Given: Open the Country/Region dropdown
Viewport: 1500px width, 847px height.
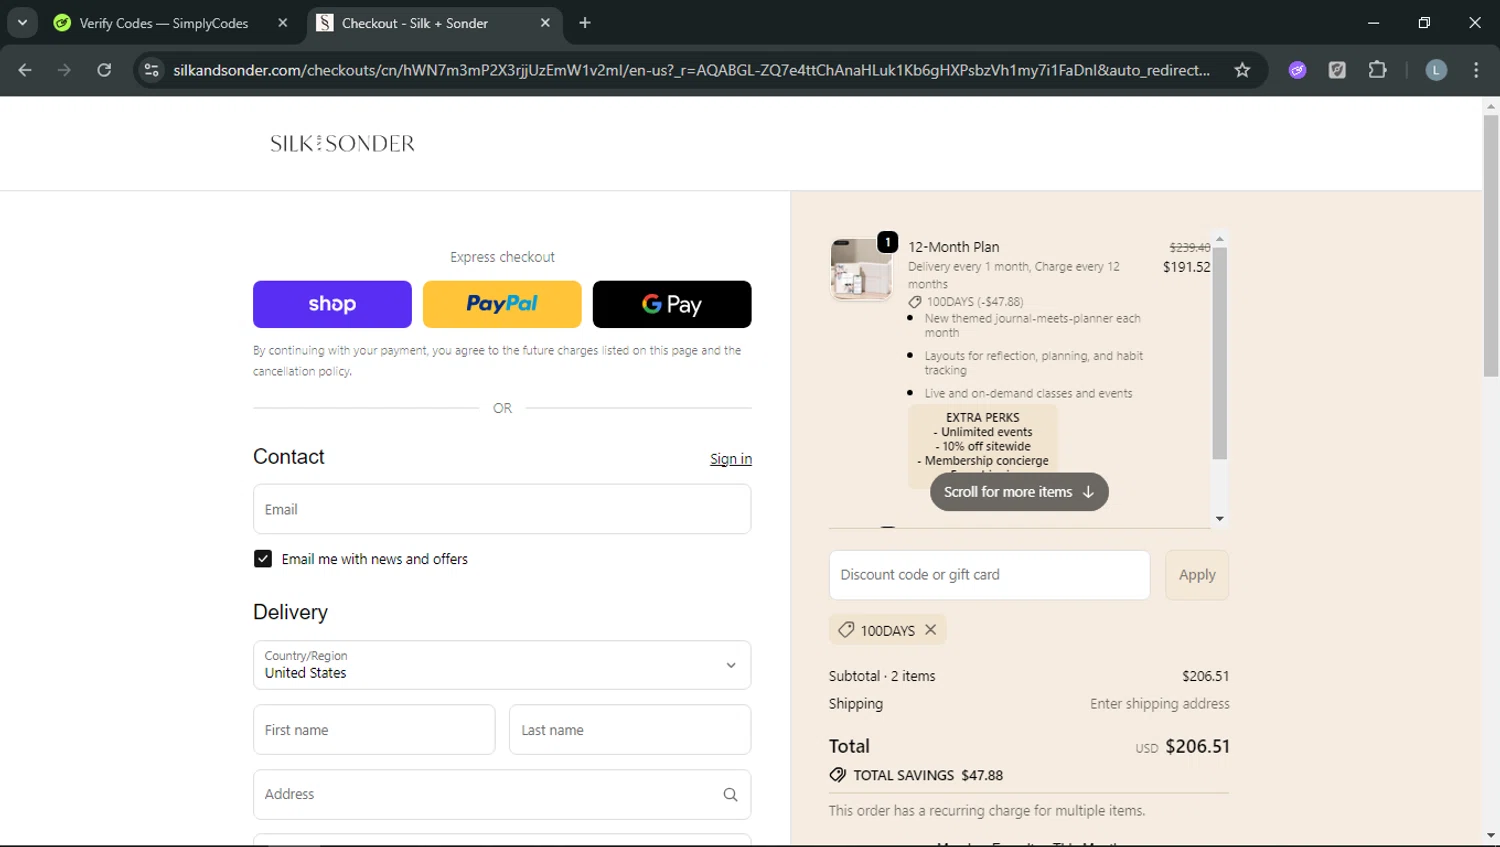Looking at the screenshot, I should pos(502,665).
